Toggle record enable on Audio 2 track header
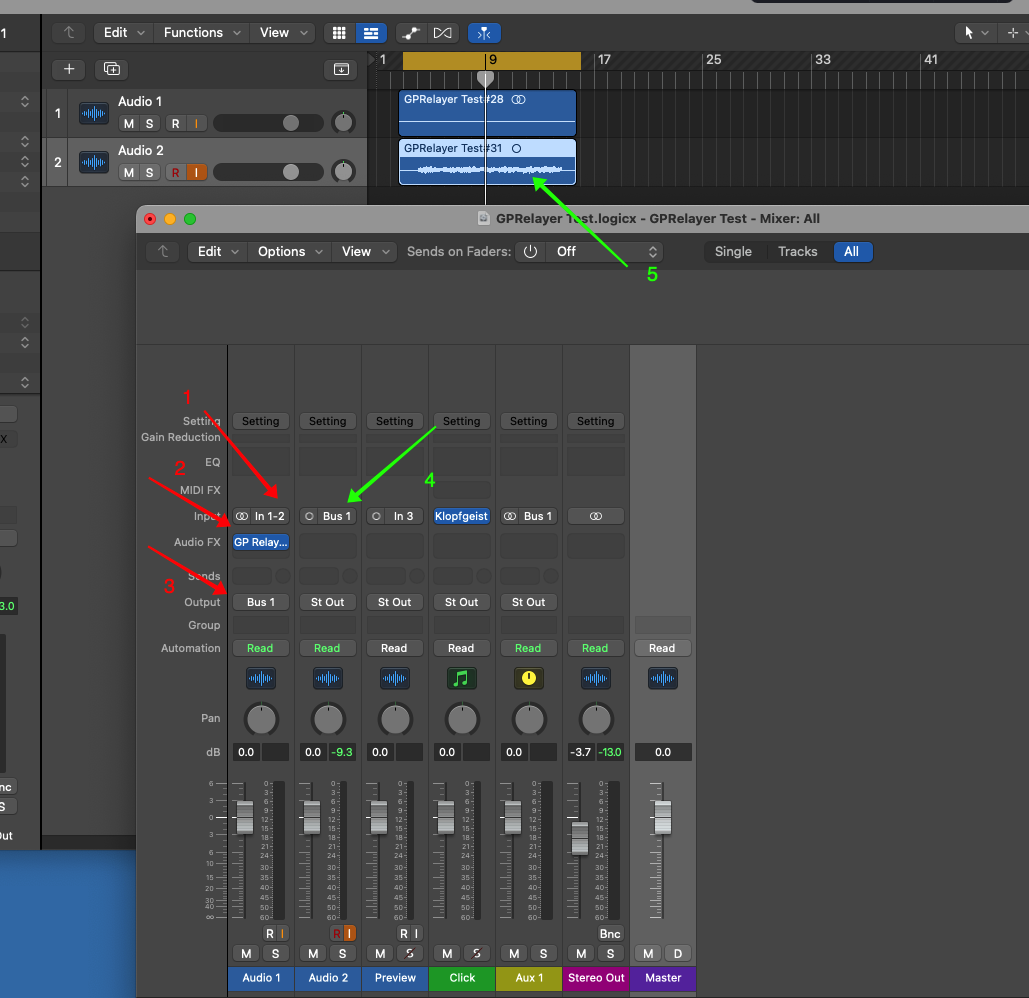This screenshot has width=1029, height=998. (176, 173)
